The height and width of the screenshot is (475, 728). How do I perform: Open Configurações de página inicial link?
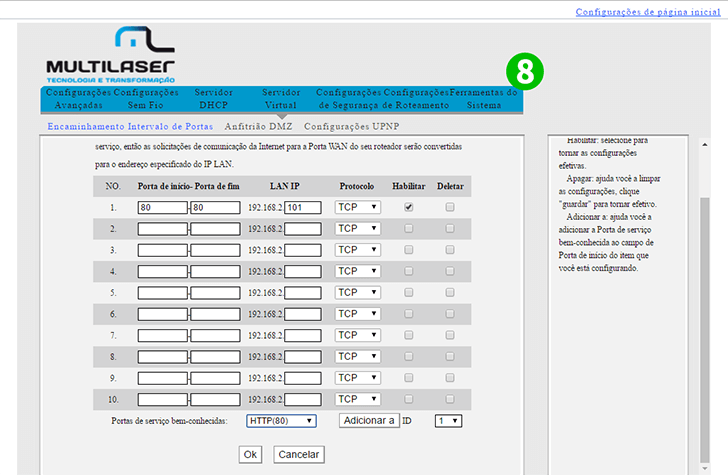pos(648,12)
